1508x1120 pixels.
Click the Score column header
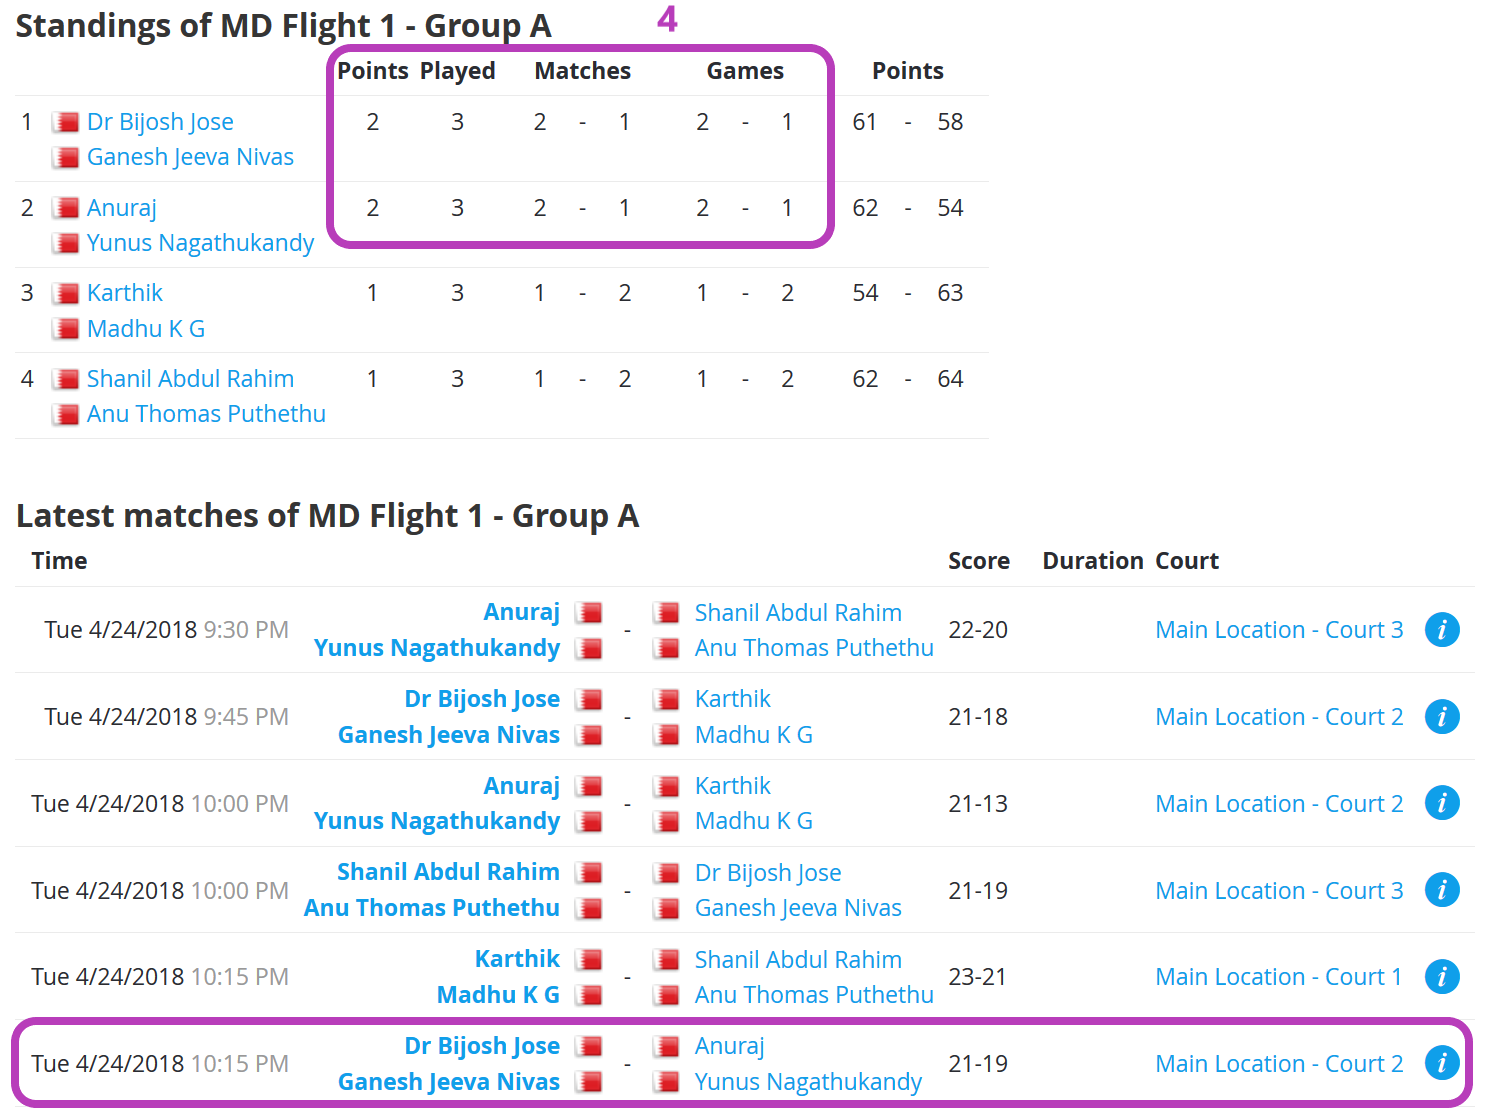[978, 561]
